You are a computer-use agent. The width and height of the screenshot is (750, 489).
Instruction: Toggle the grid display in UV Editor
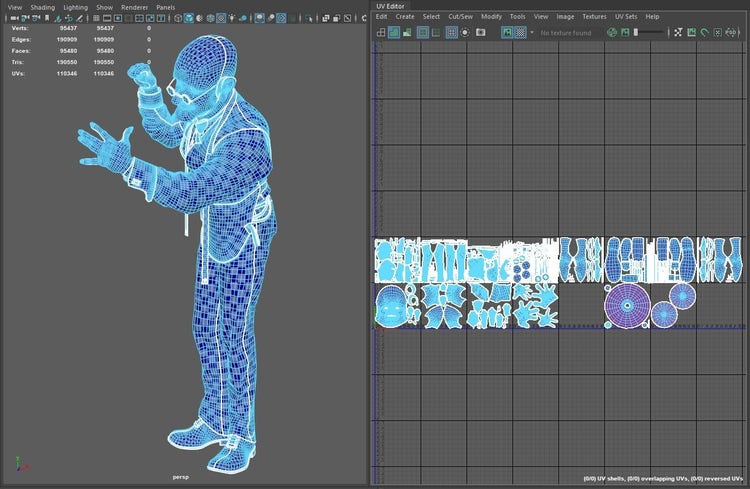tap(452, 32)
